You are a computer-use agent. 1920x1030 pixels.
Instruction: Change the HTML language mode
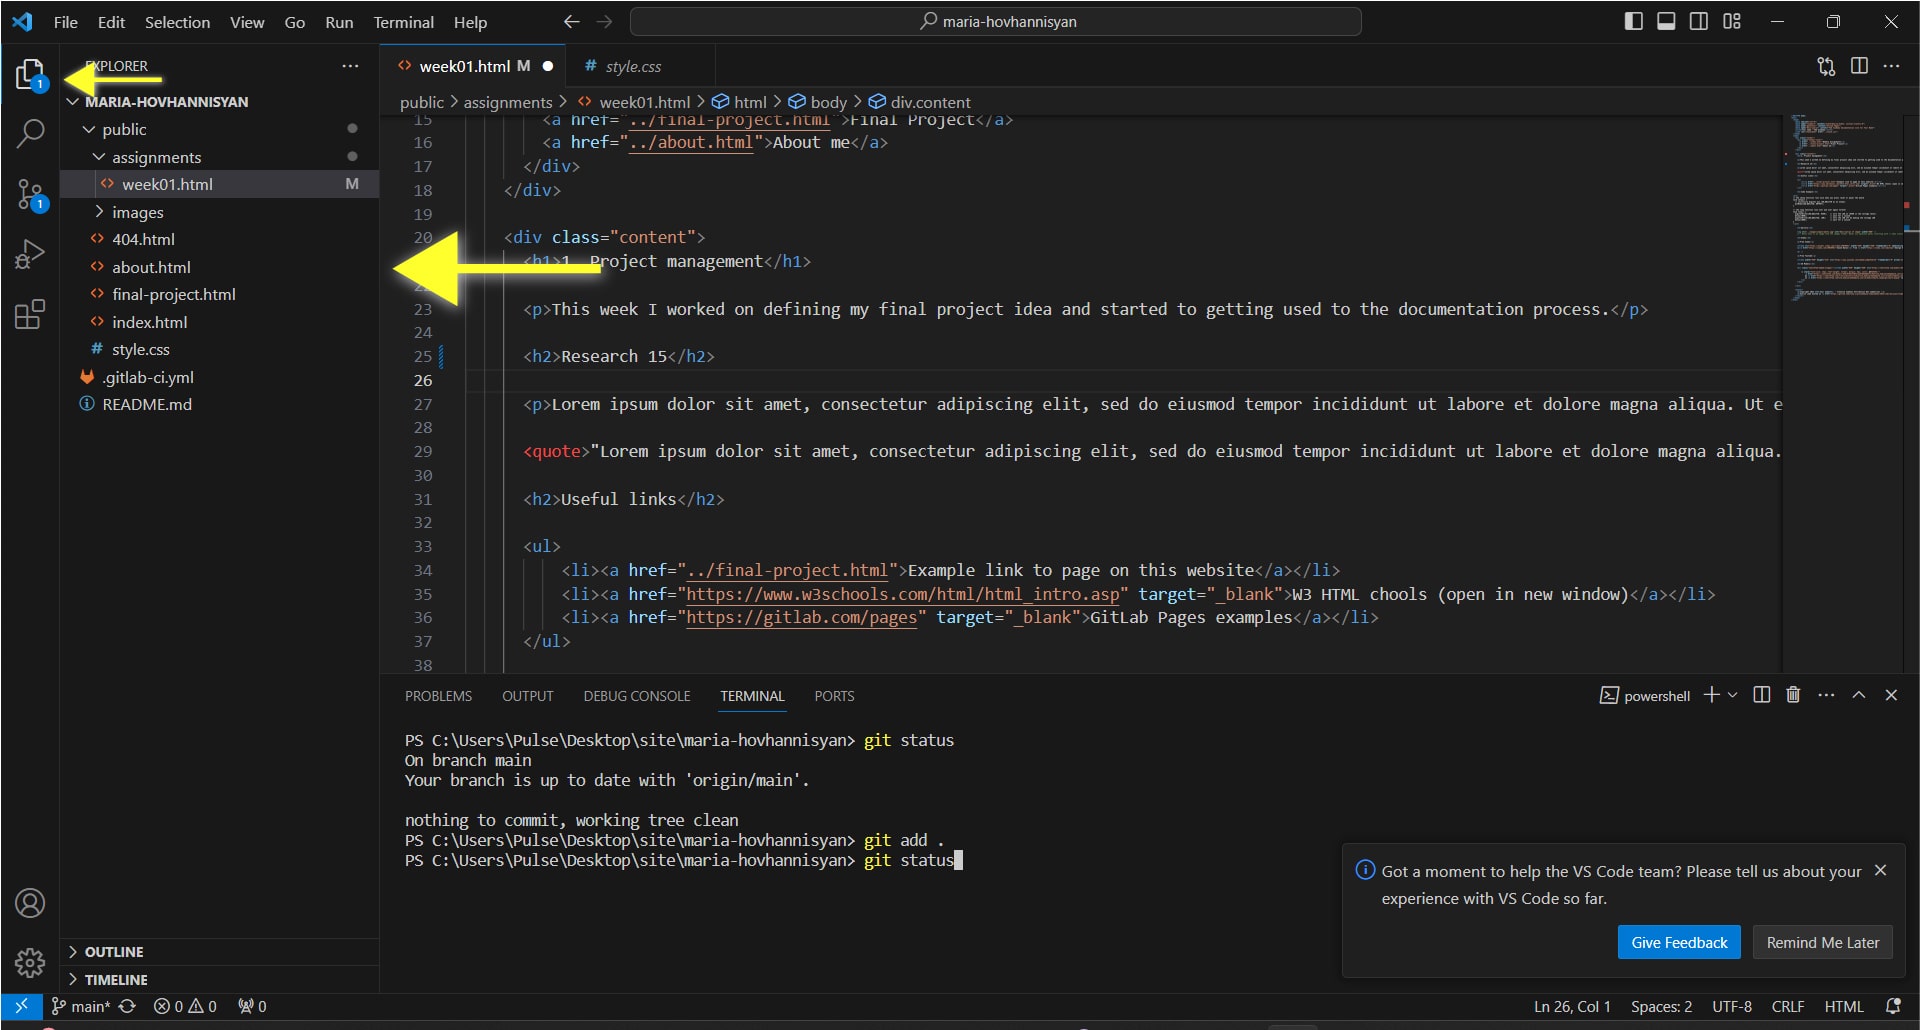coord(1843,1006)
